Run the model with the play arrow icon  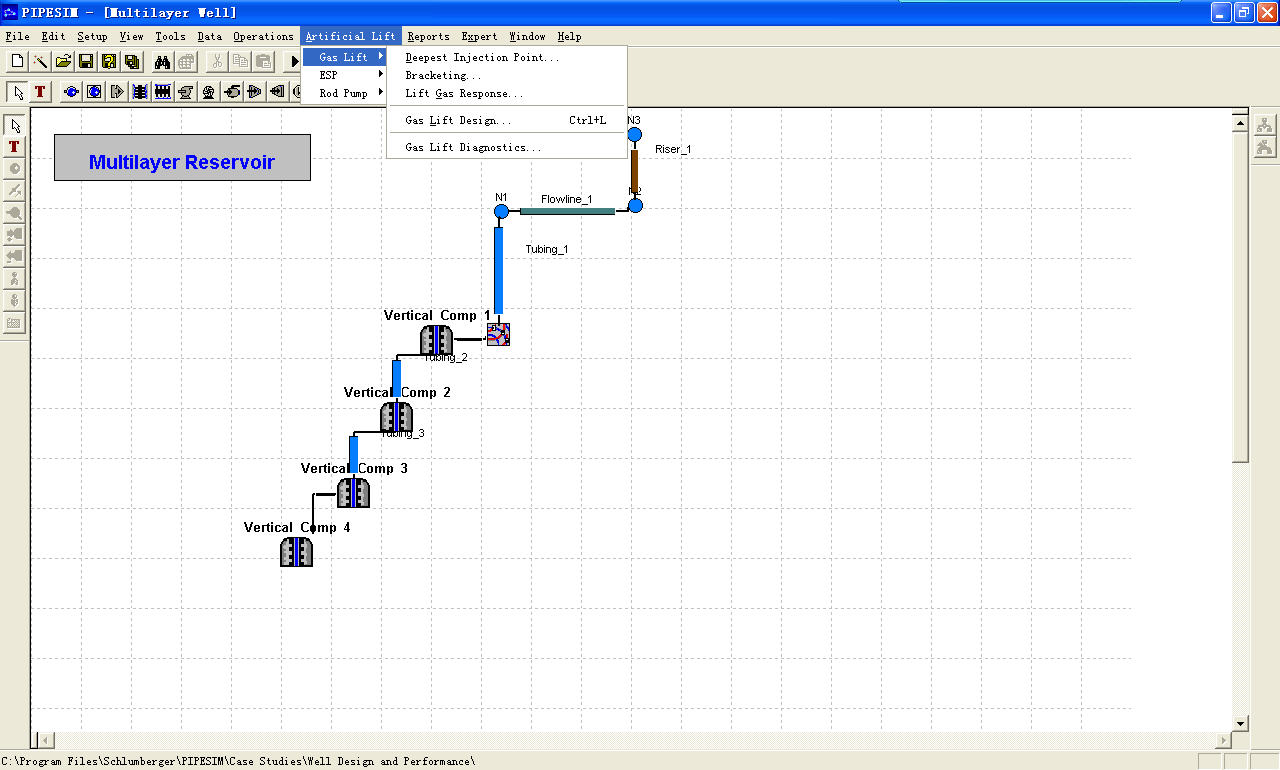(293, 61)
